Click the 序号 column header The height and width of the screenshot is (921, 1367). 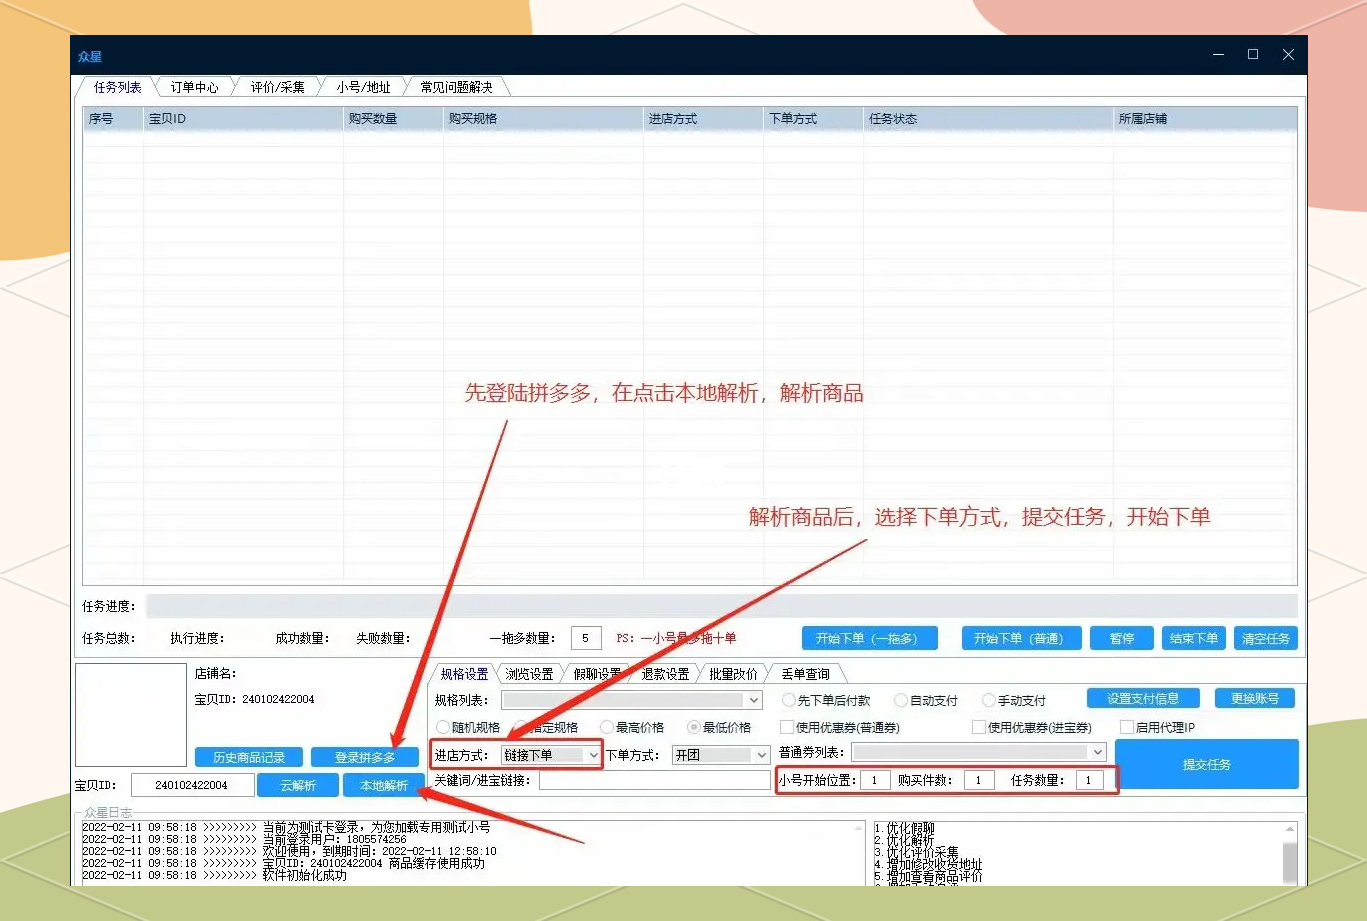tap(113, 119)
